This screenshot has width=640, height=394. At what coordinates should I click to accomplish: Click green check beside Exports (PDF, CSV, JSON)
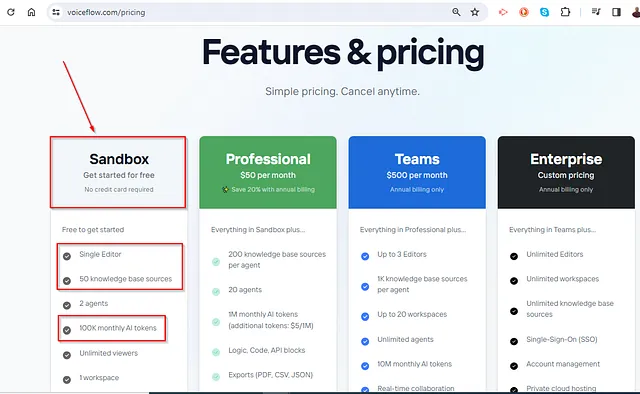coord(216,377)
